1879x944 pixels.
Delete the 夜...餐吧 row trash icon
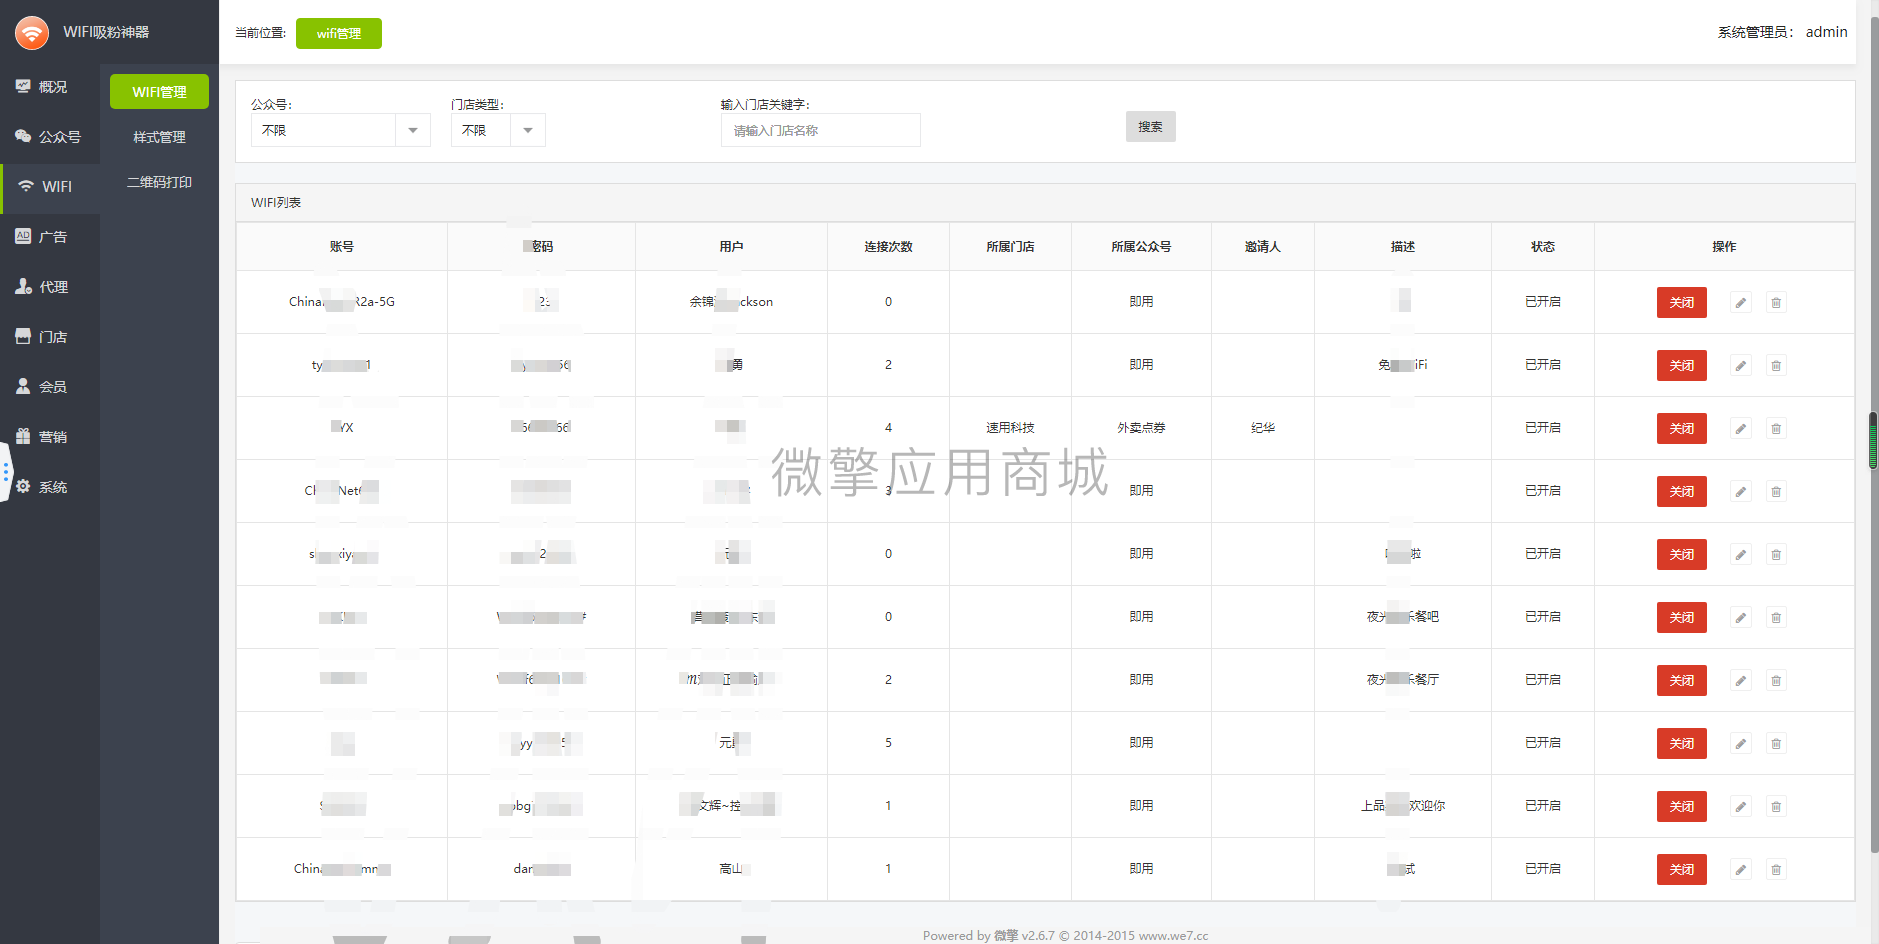pos(1776,617)
